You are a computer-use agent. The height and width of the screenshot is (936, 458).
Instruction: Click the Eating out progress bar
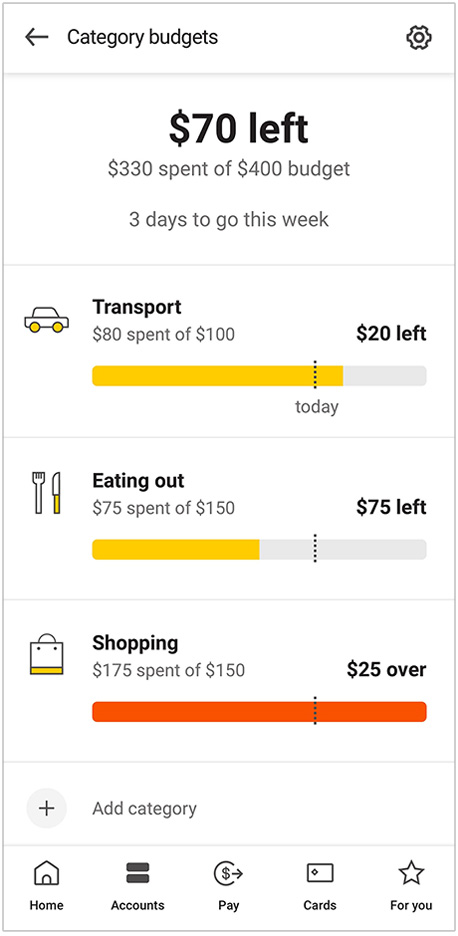259,549
